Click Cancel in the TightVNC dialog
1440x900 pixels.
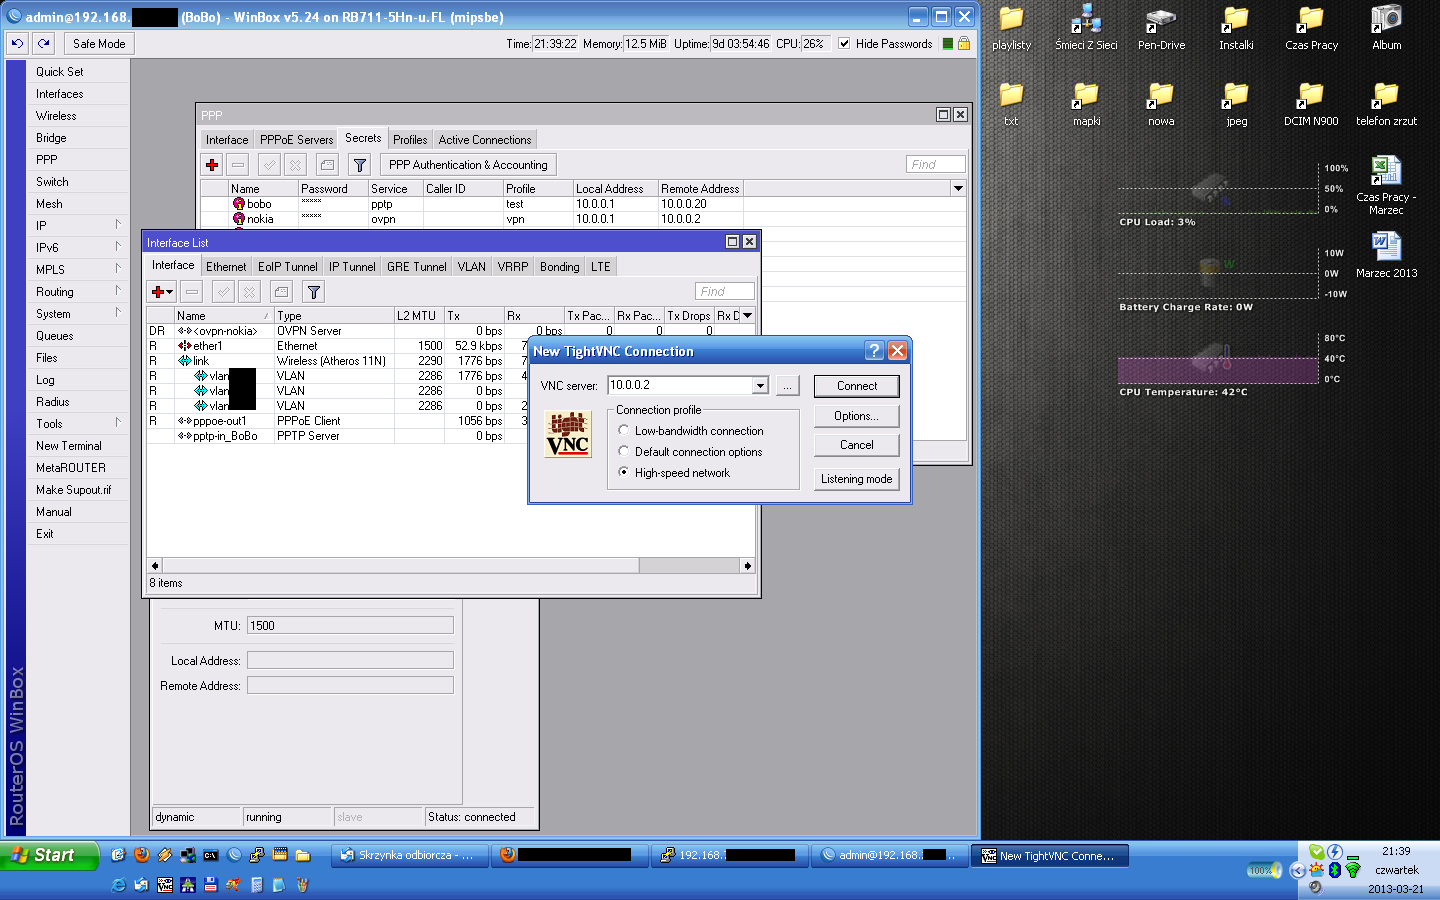click(857, 445)
